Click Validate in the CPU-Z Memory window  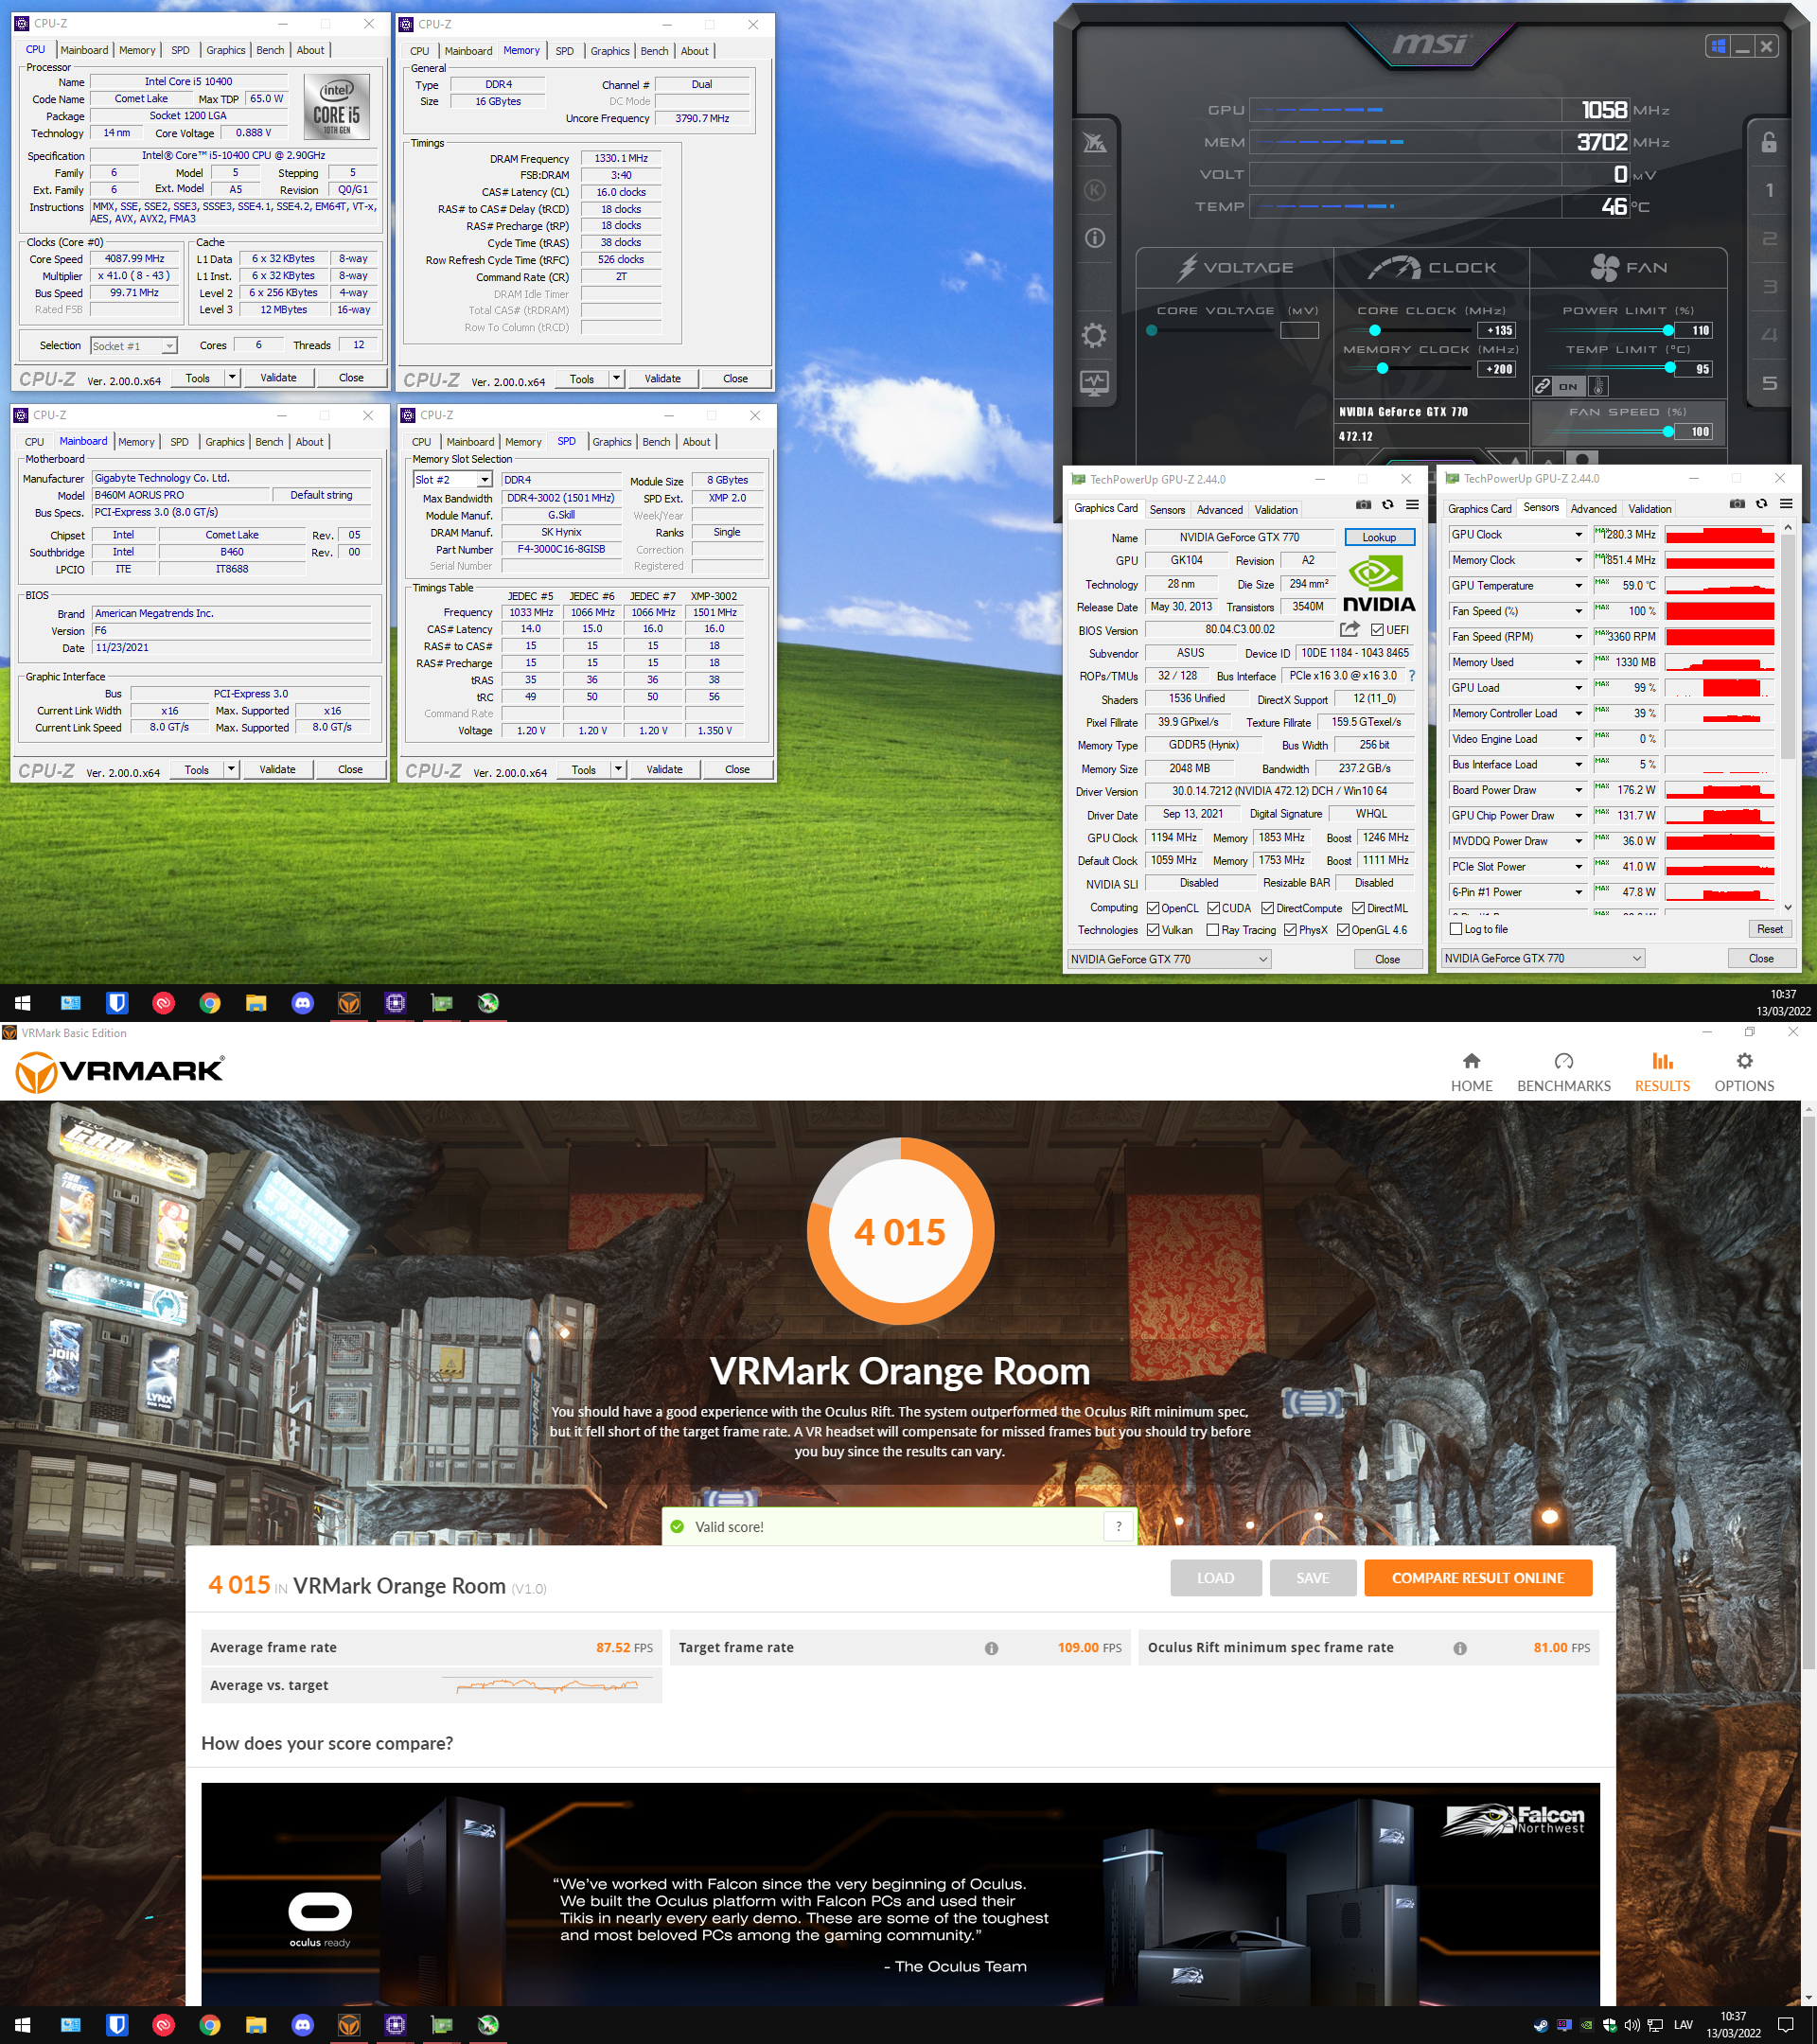click(662, 378)
